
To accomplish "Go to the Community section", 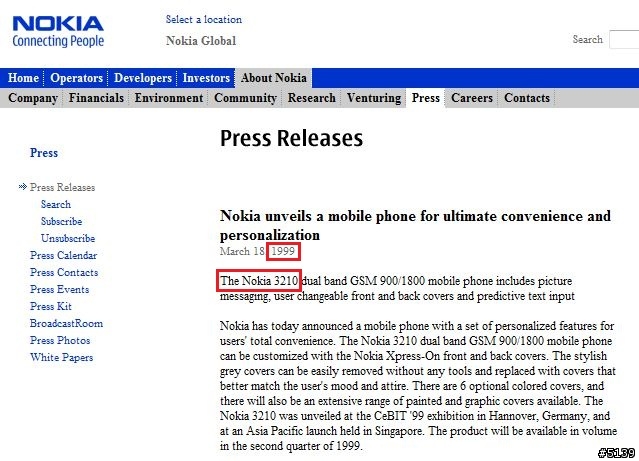I will [245, 98].
